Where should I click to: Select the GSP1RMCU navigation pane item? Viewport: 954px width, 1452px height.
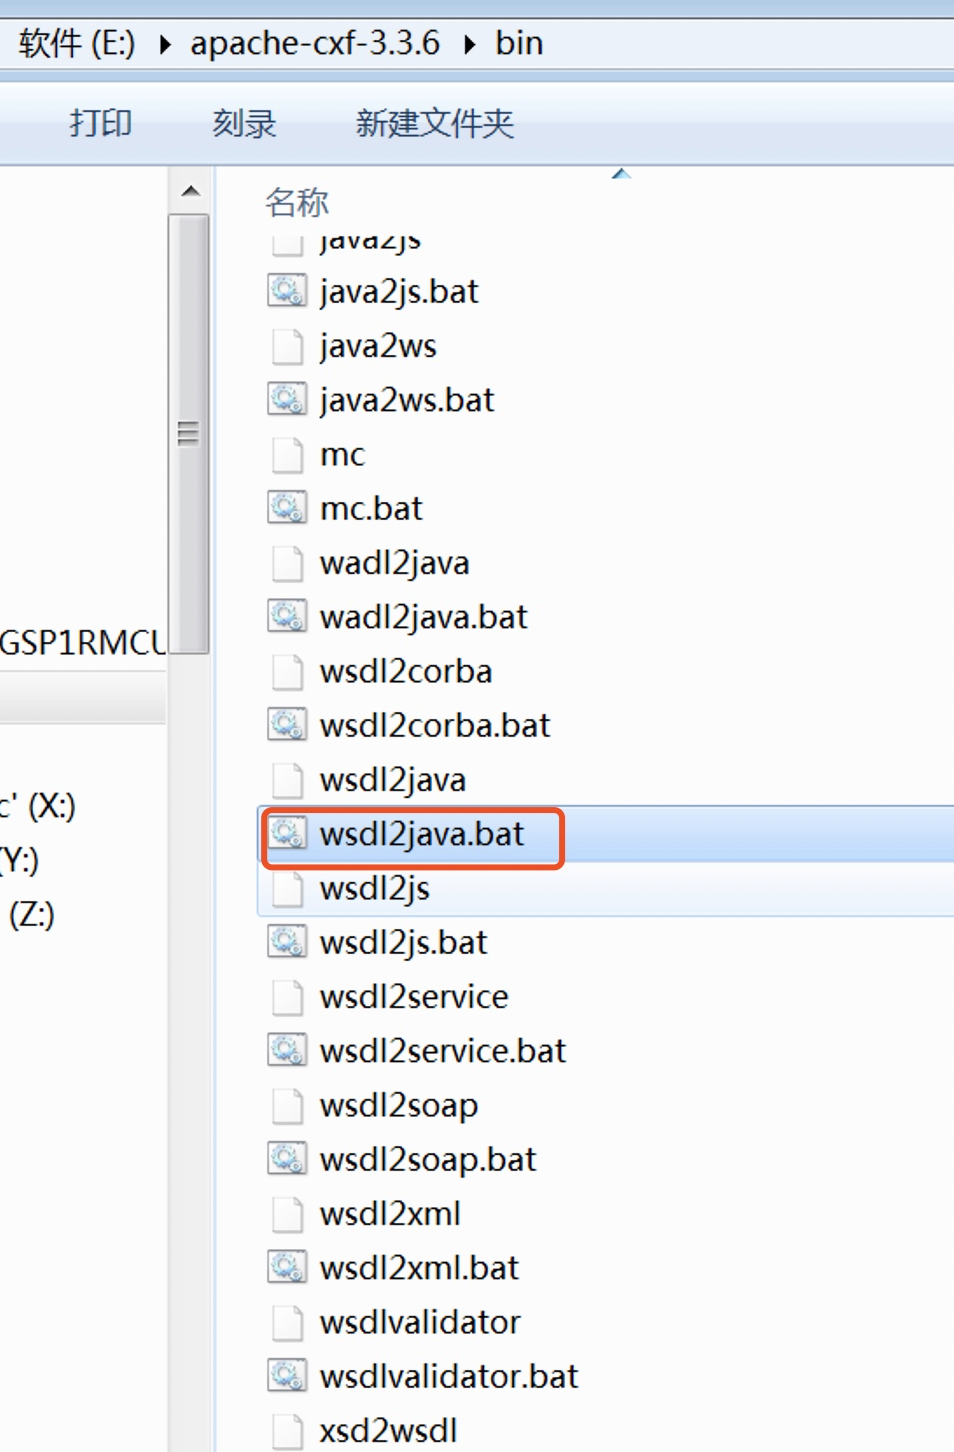83,642
